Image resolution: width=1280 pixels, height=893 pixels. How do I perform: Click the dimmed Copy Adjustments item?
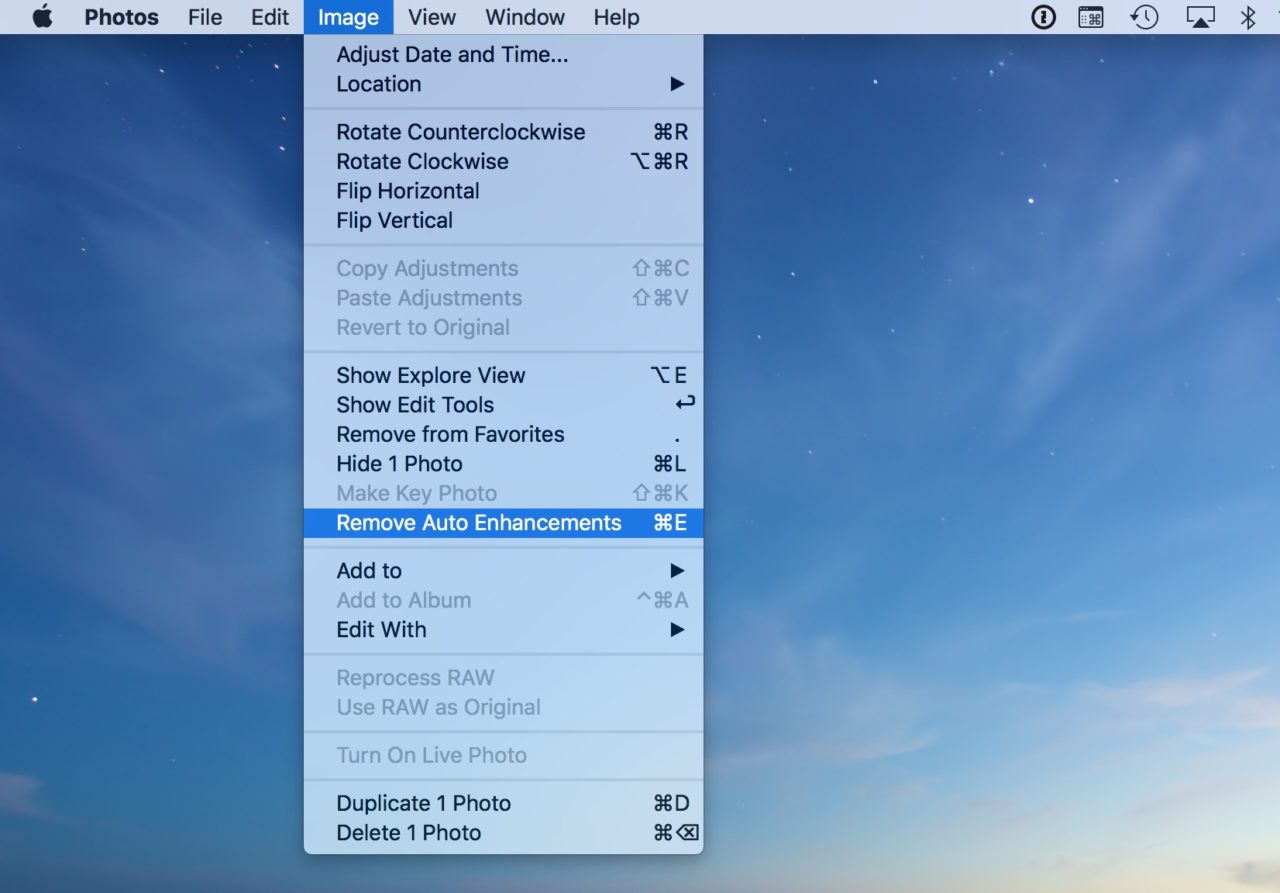point(503,268)
